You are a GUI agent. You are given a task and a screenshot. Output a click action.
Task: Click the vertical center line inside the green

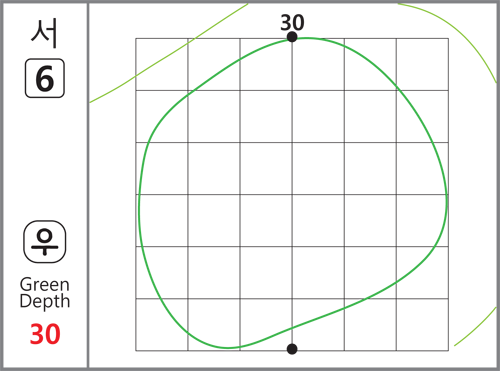(x=292, y=193)
